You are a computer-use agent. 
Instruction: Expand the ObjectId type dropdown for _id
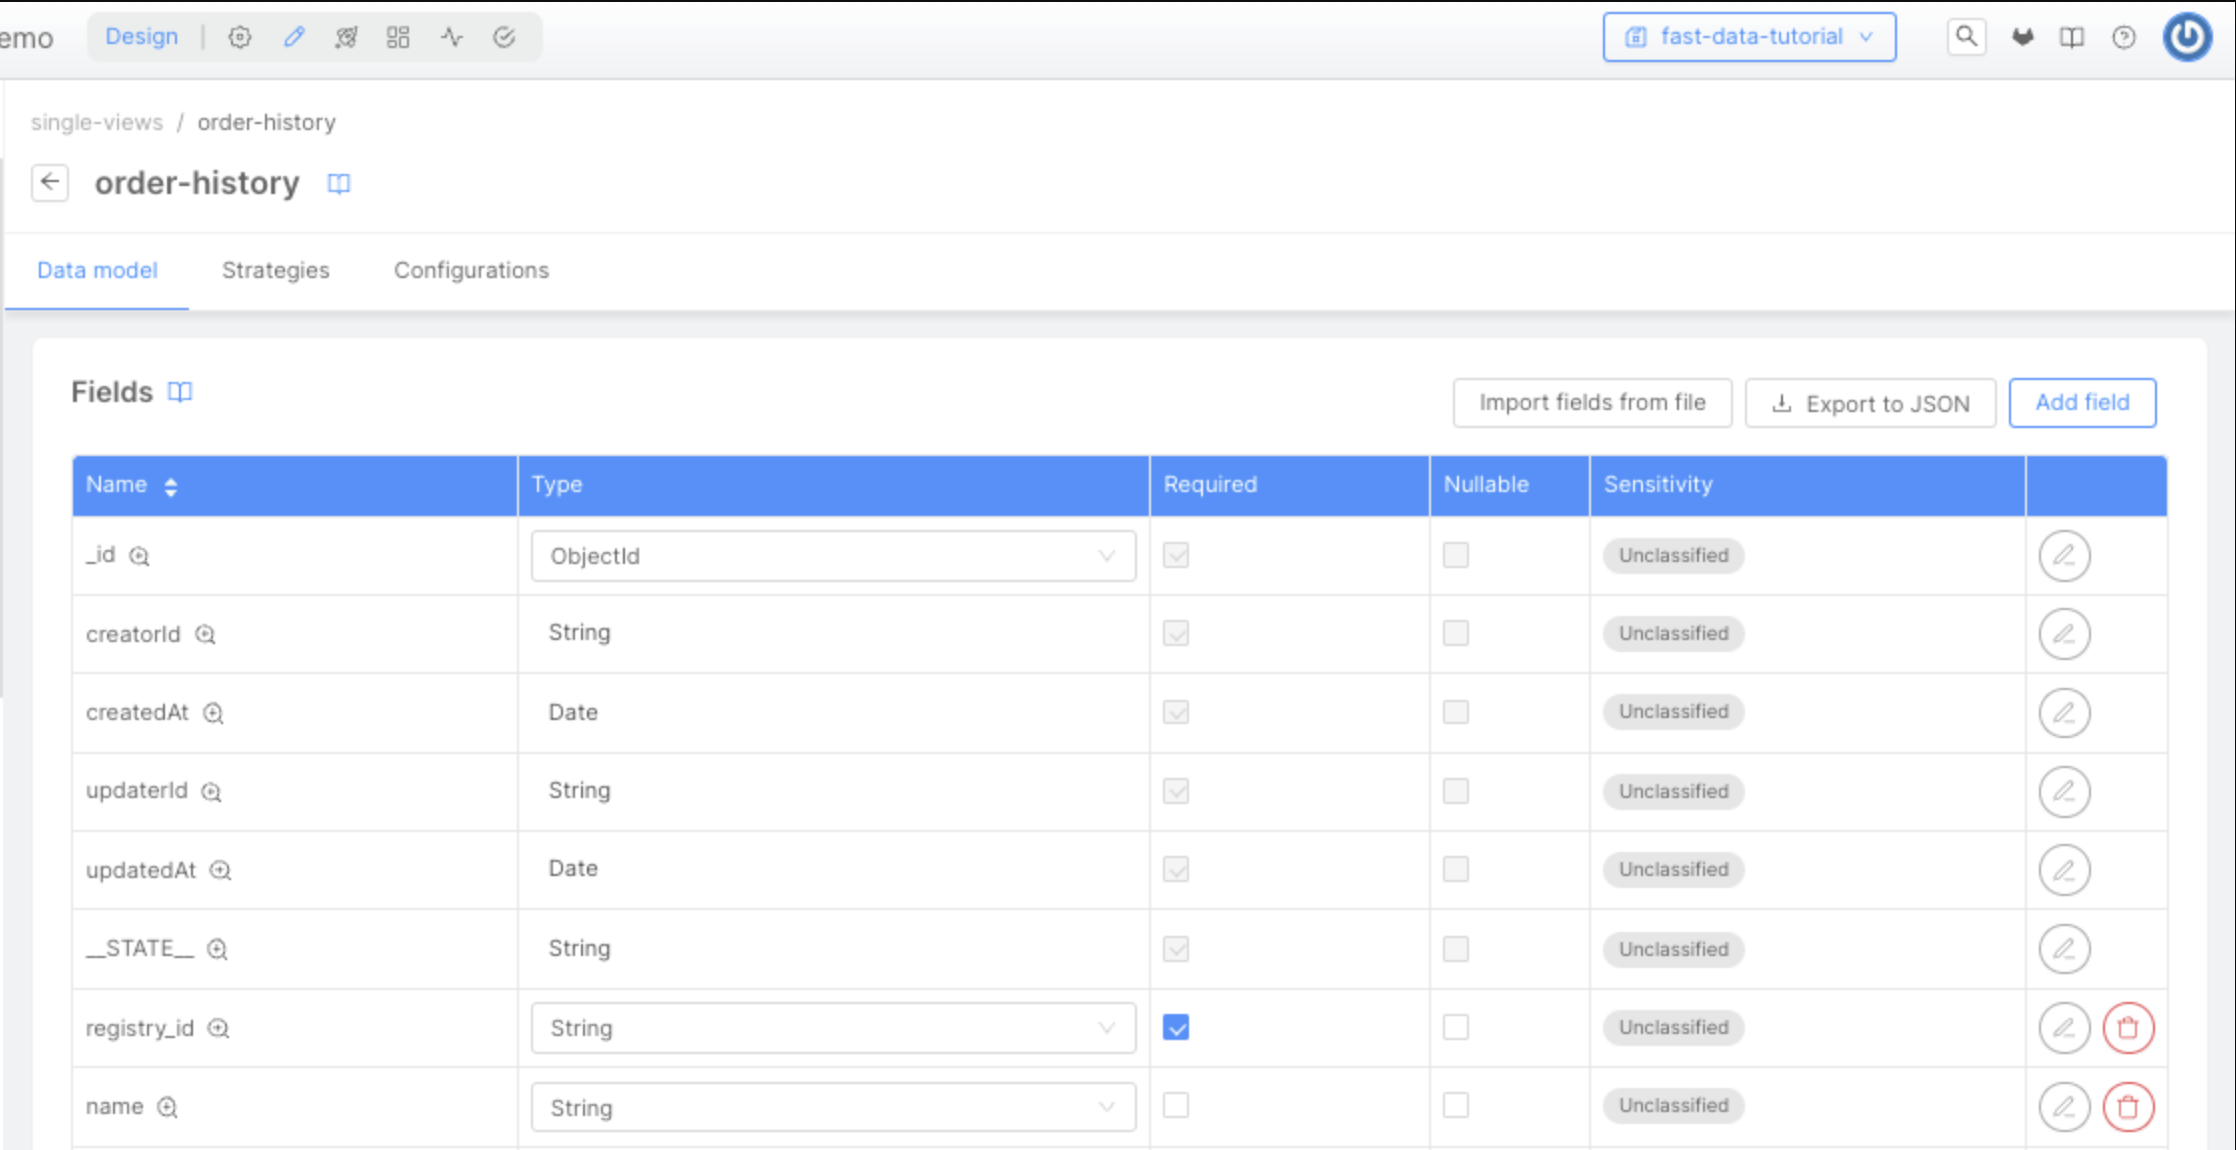pyautogui.click(x=832, y=556)
